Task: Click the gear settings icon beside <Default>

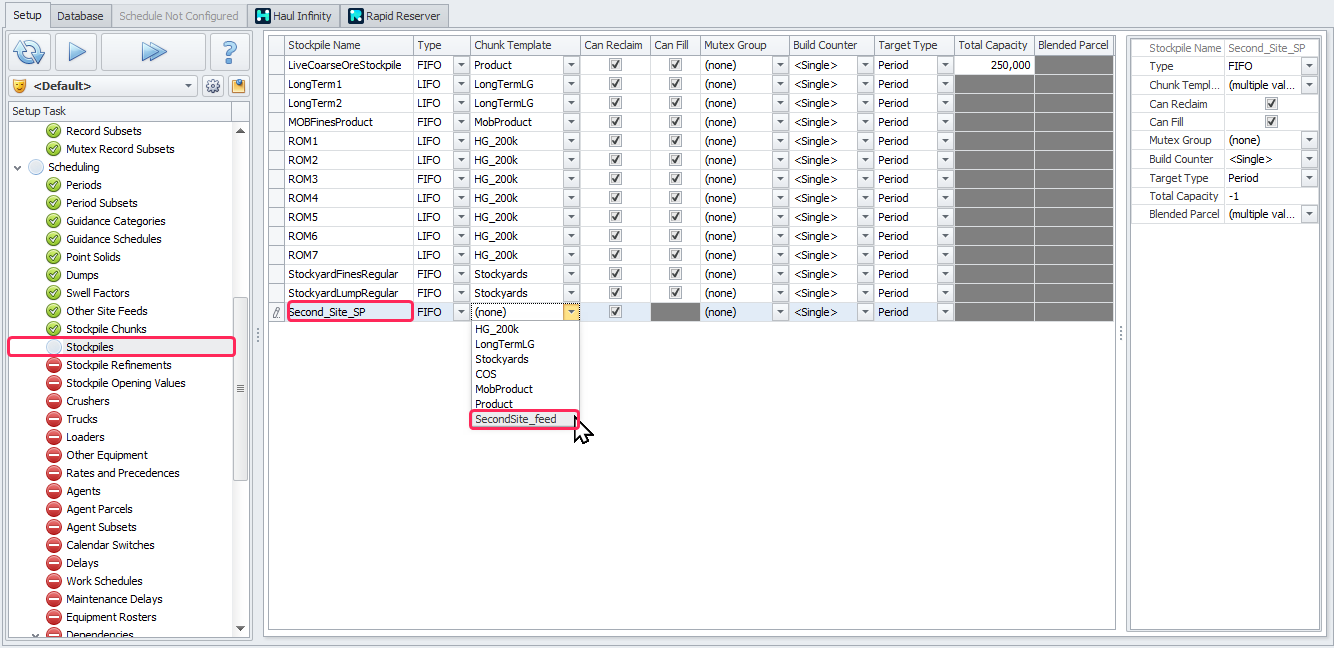Action: tap(213, 86)
